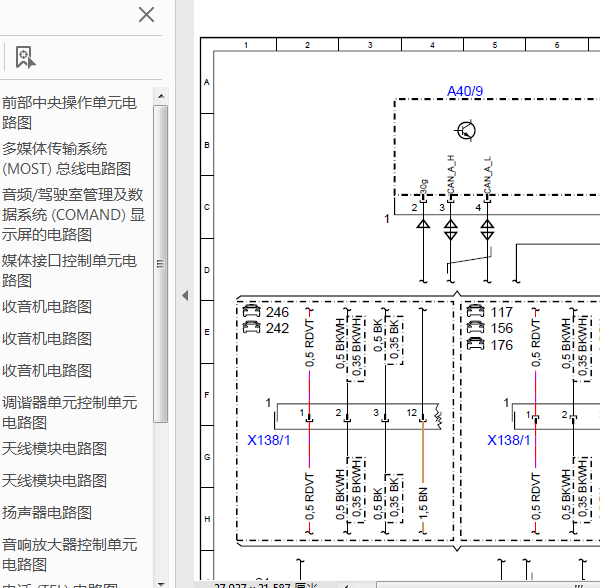This screenshot has width=600, height=588.
Task: Open bookmark 音频/驾驶室管理及数据系统 (COMAND) 显示屏的电路图
Action: [x=73, y=214]
